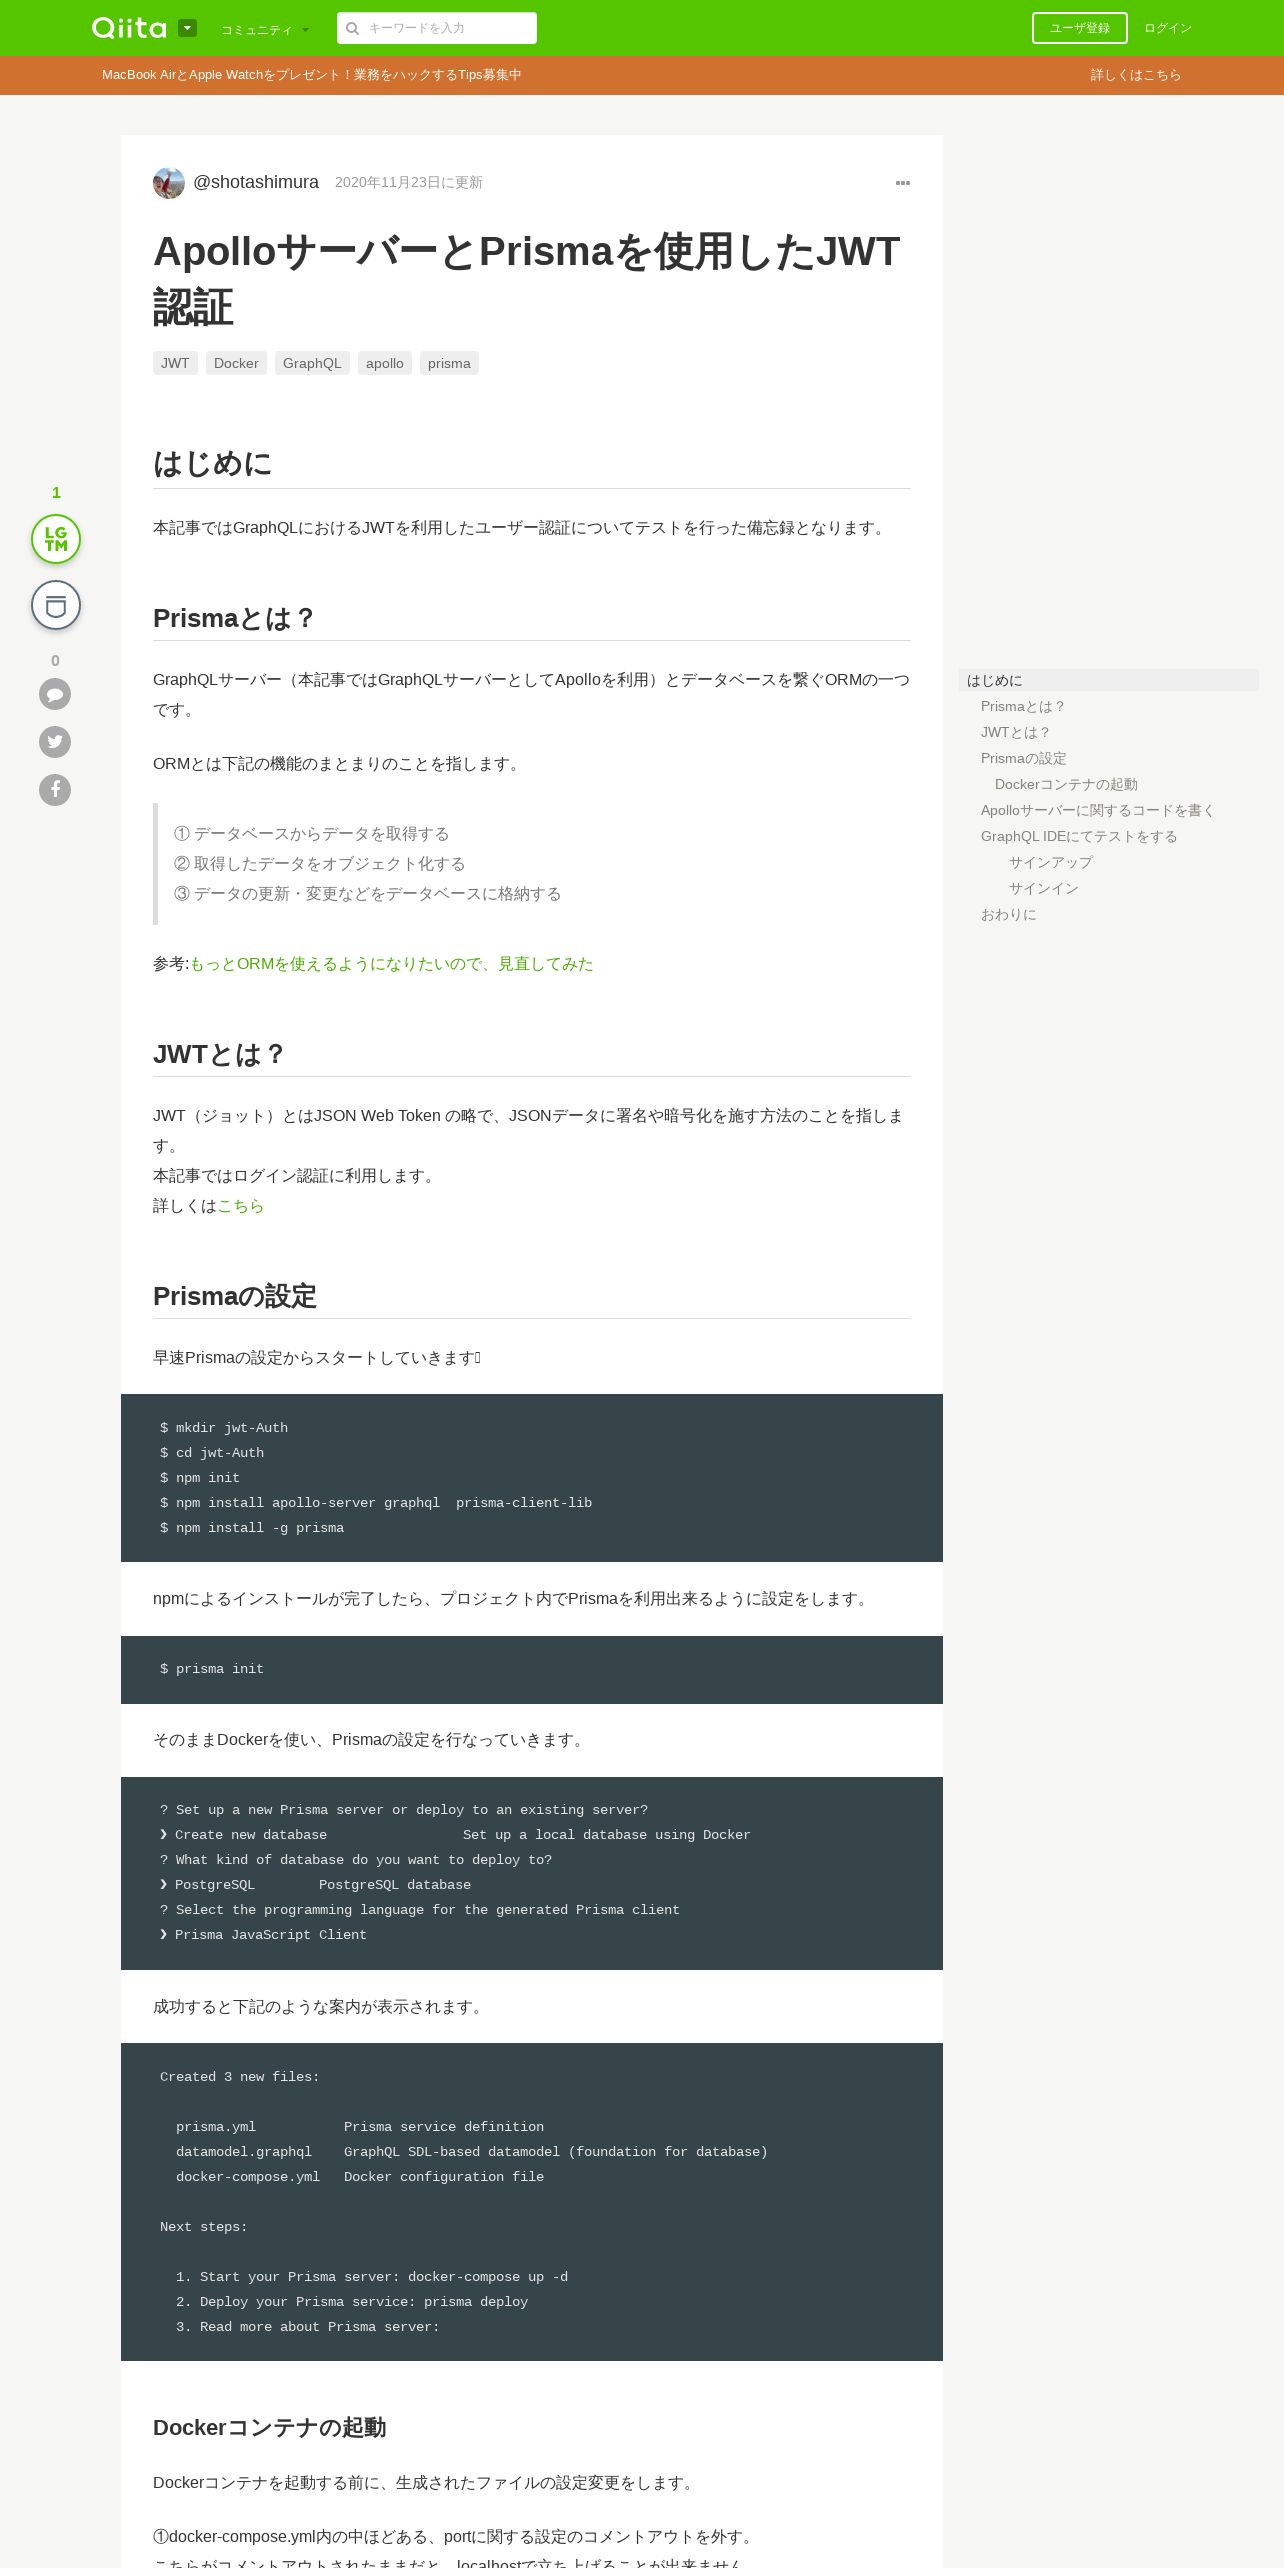Image resolution: width=1284 pixels, height=2568 pixels.
Task: Share article via Twitter icon
Action: point(55,742)
